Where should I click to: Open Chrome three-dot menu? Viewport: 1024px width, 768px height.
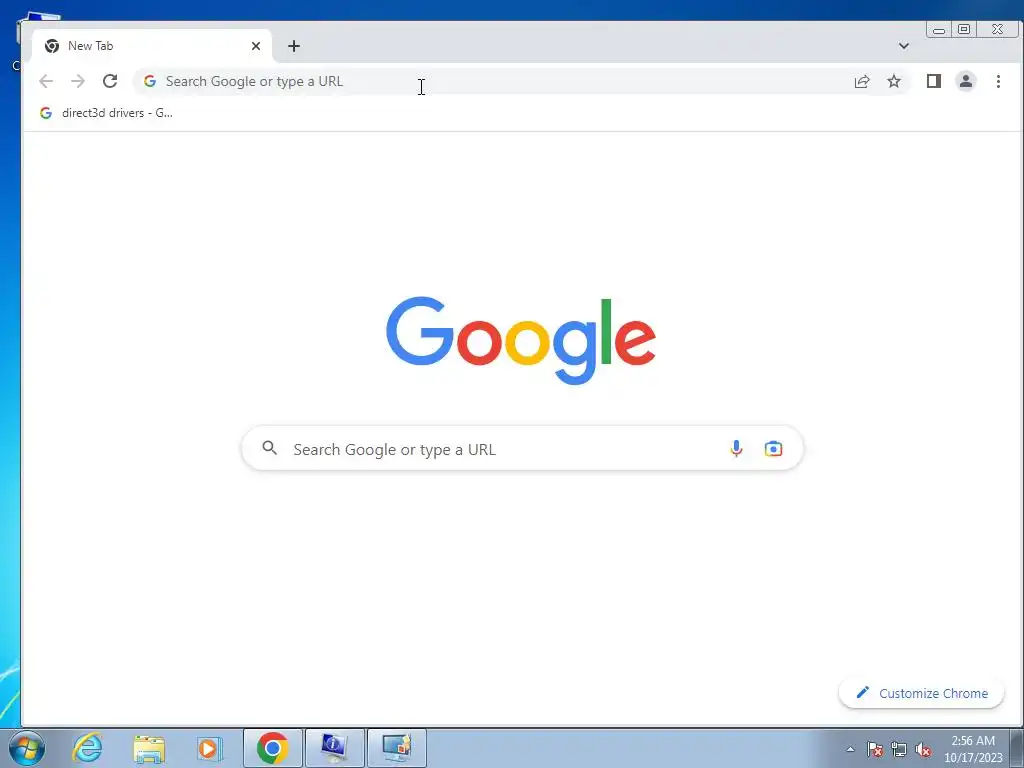(998, 81)
